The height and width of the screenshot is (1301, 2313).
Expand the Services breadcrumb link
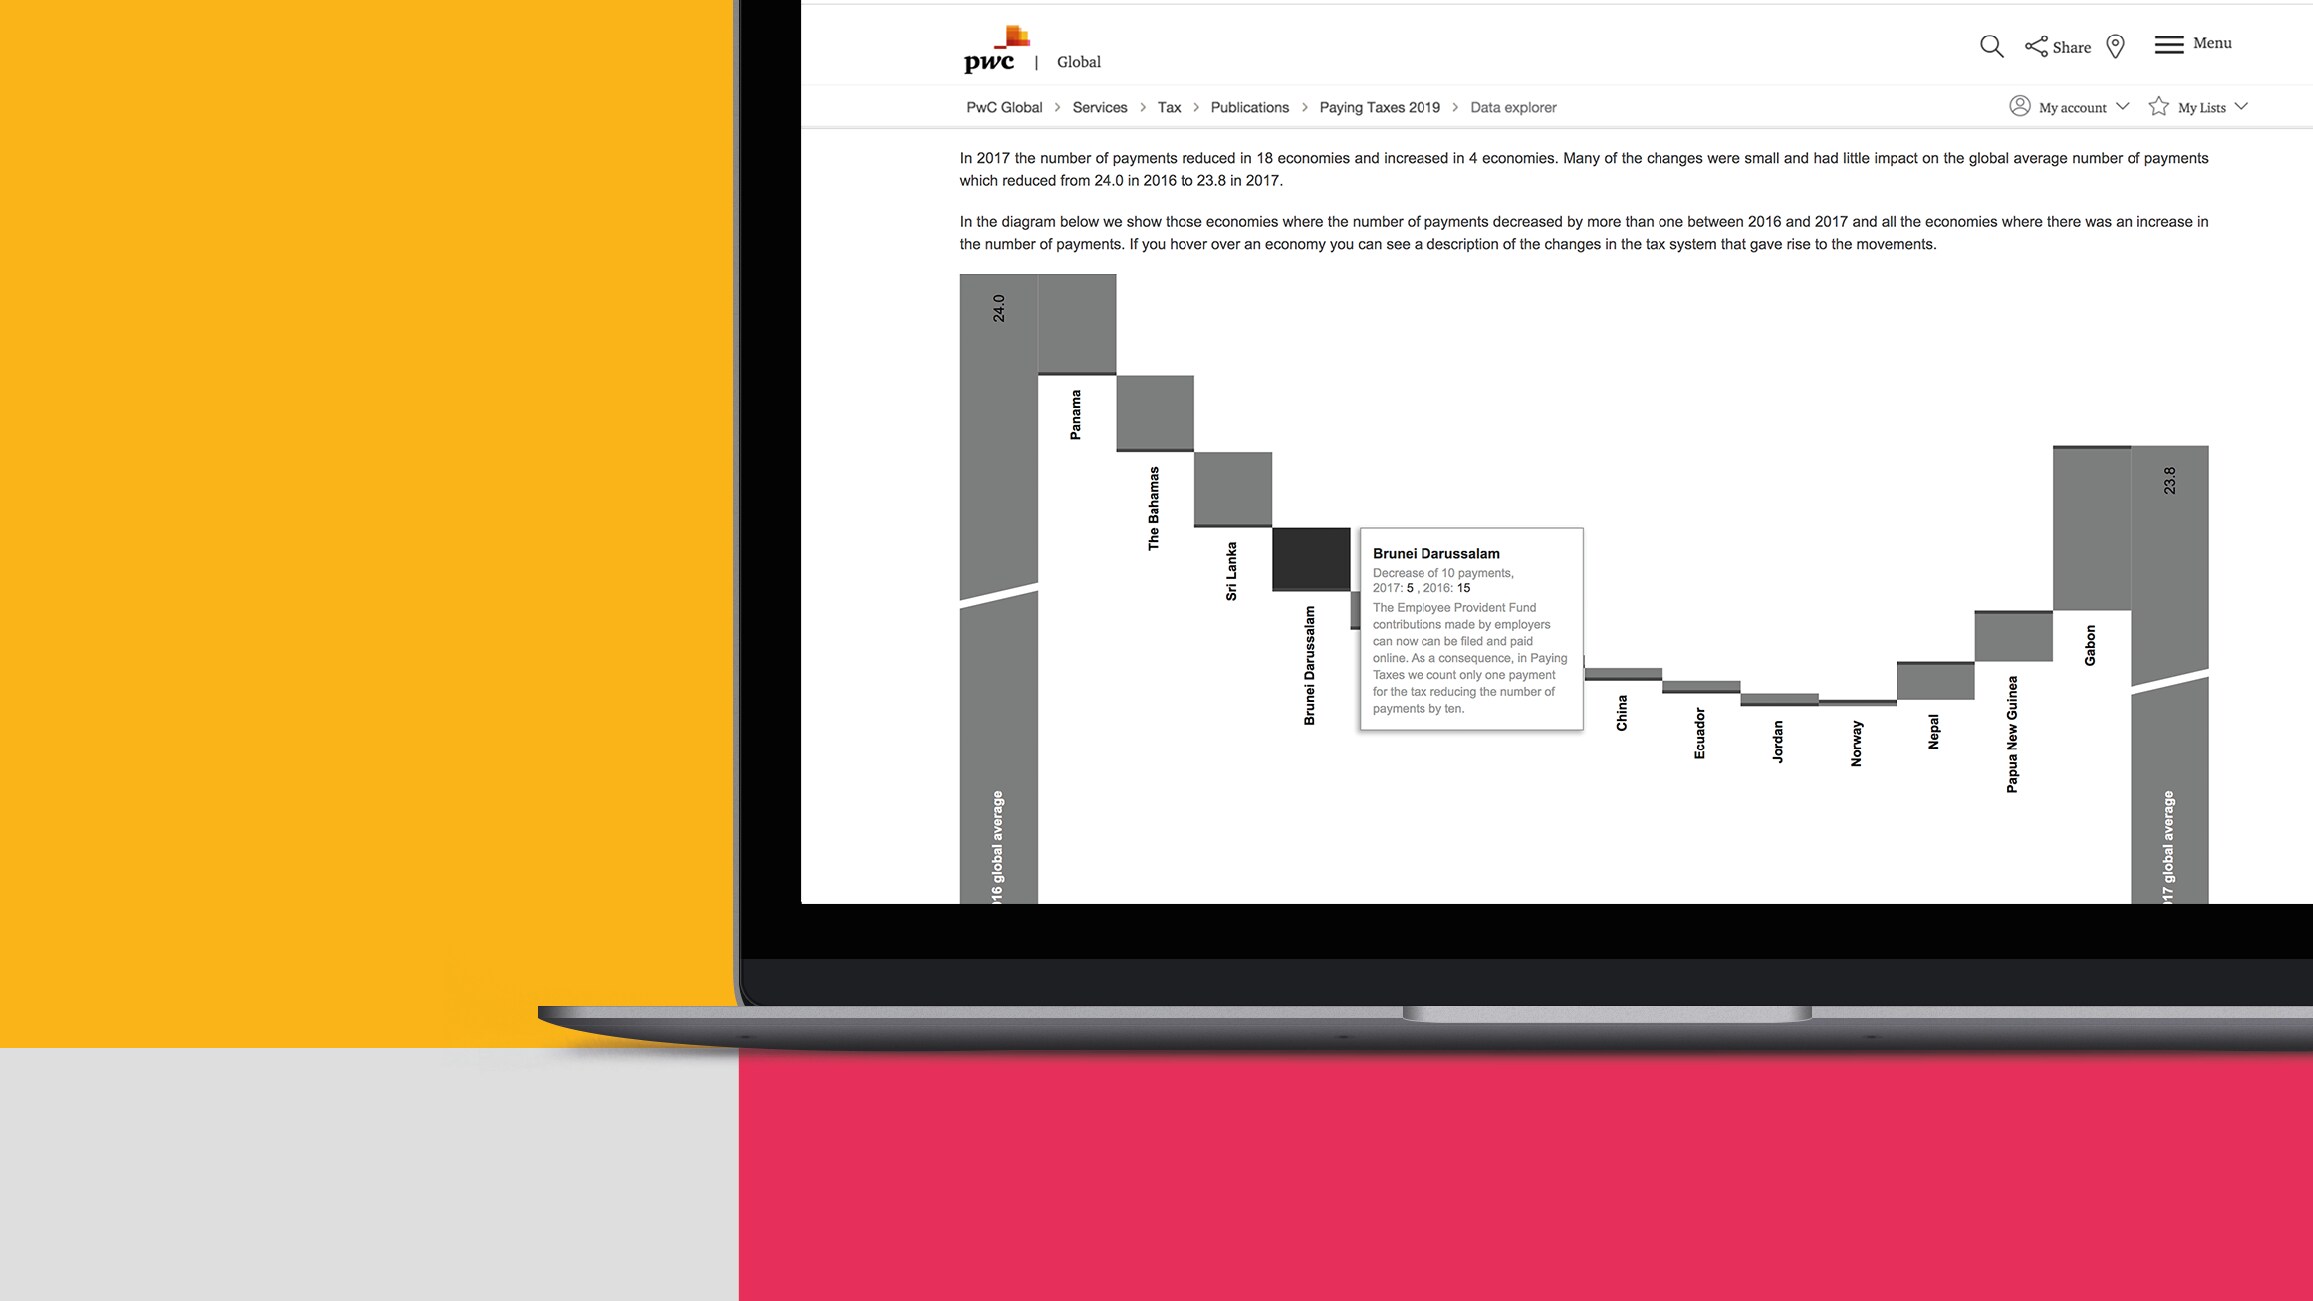coord(1099,106)
